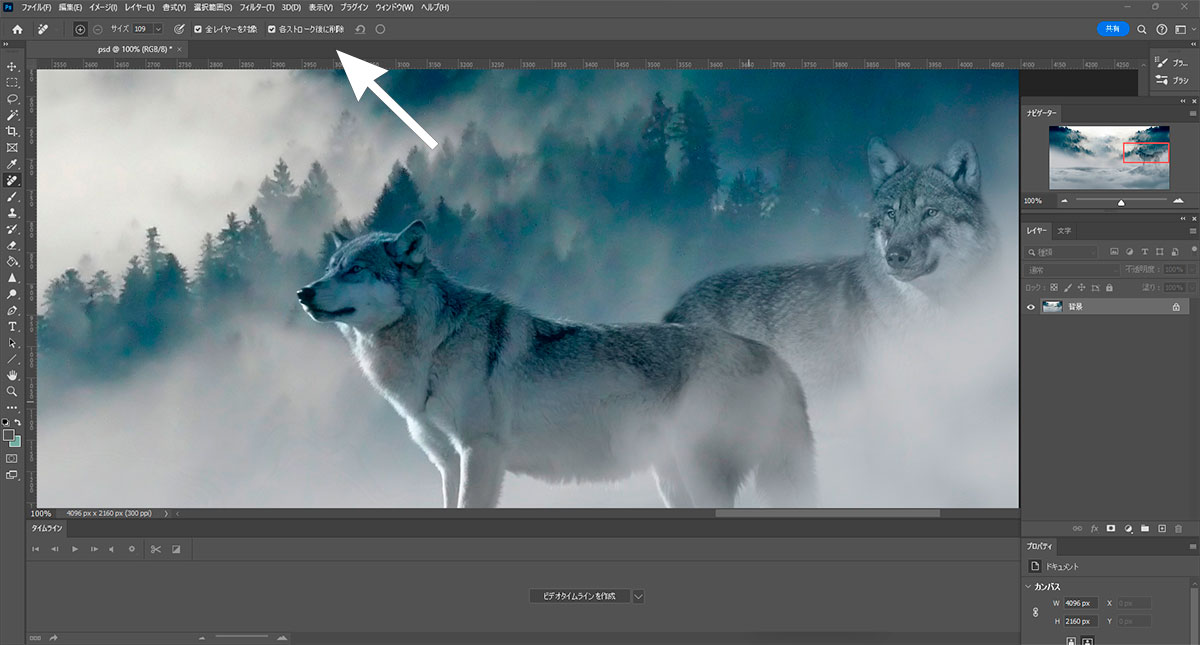
Task: Select the Move tool
Action: (x=12, y=66)
